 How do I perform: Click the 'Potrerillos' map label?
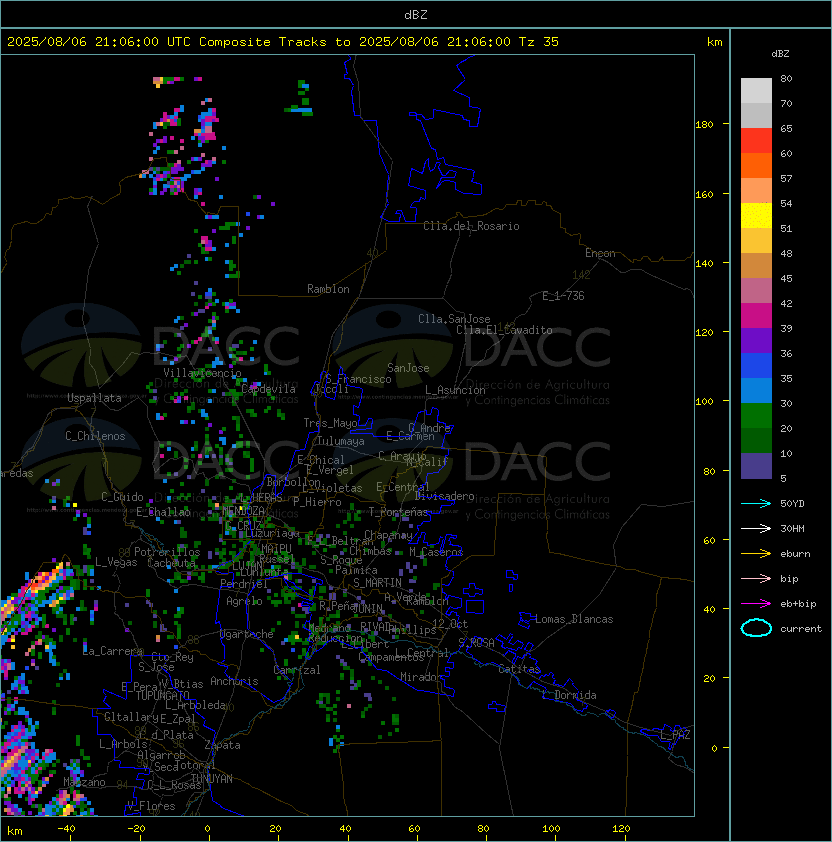click(167, 552)
